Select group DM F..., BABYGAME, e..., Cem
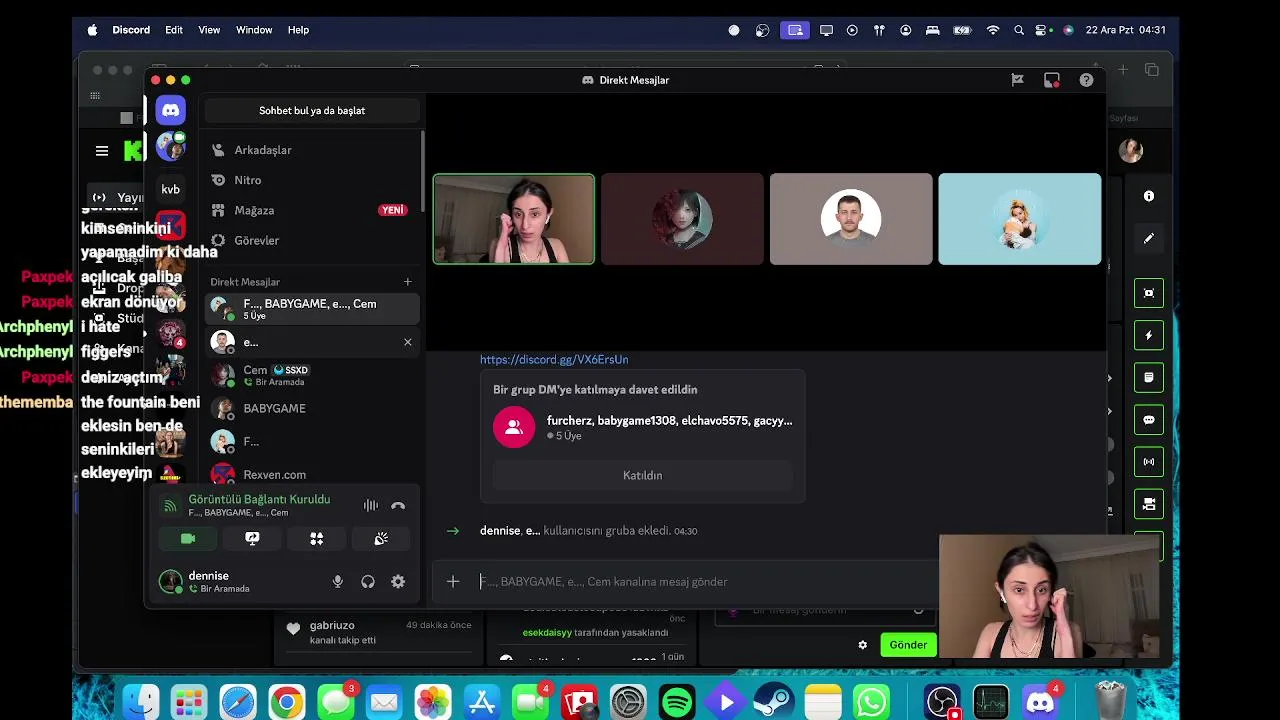Screen dimensions: 1280x720 coord(312,309)
